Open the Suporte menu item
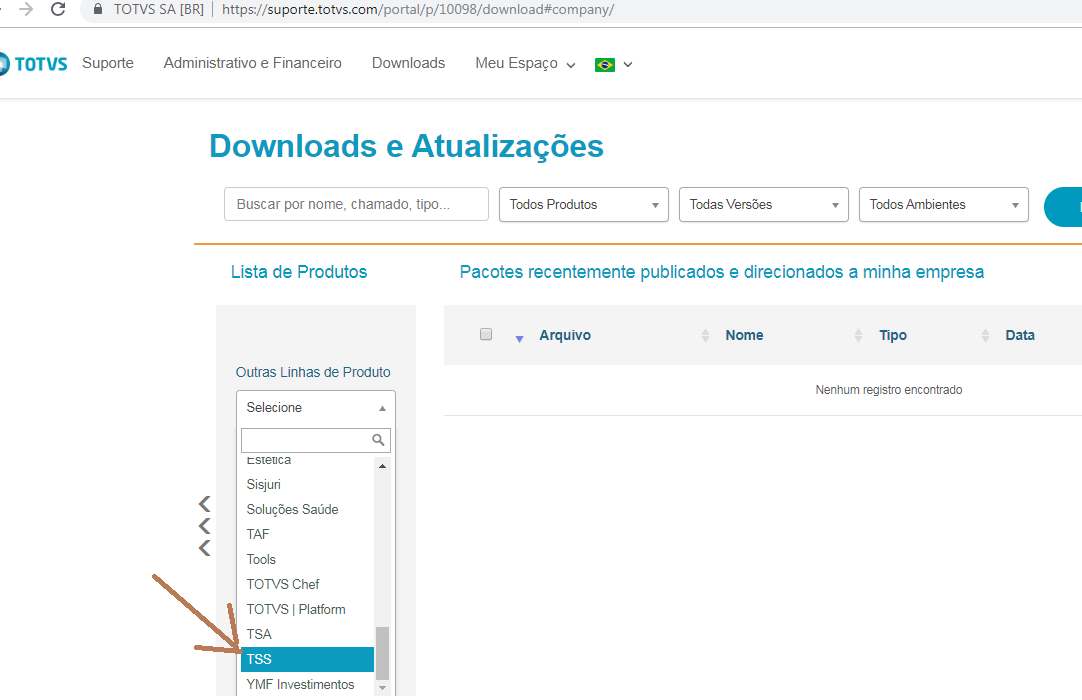The height and width of the screenshot is (700, 1082). tap(108, 63)
